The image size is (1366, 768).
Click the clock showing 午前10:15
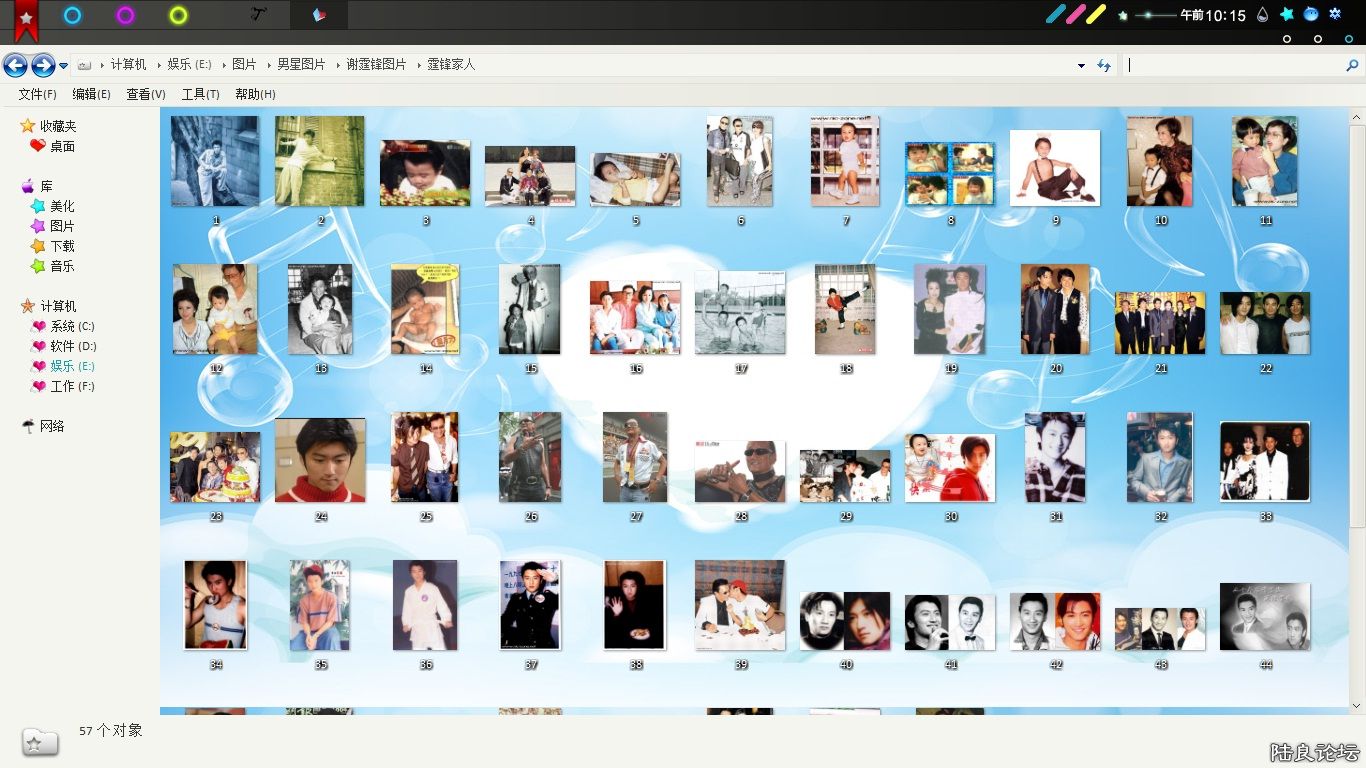pos(1212,15)
